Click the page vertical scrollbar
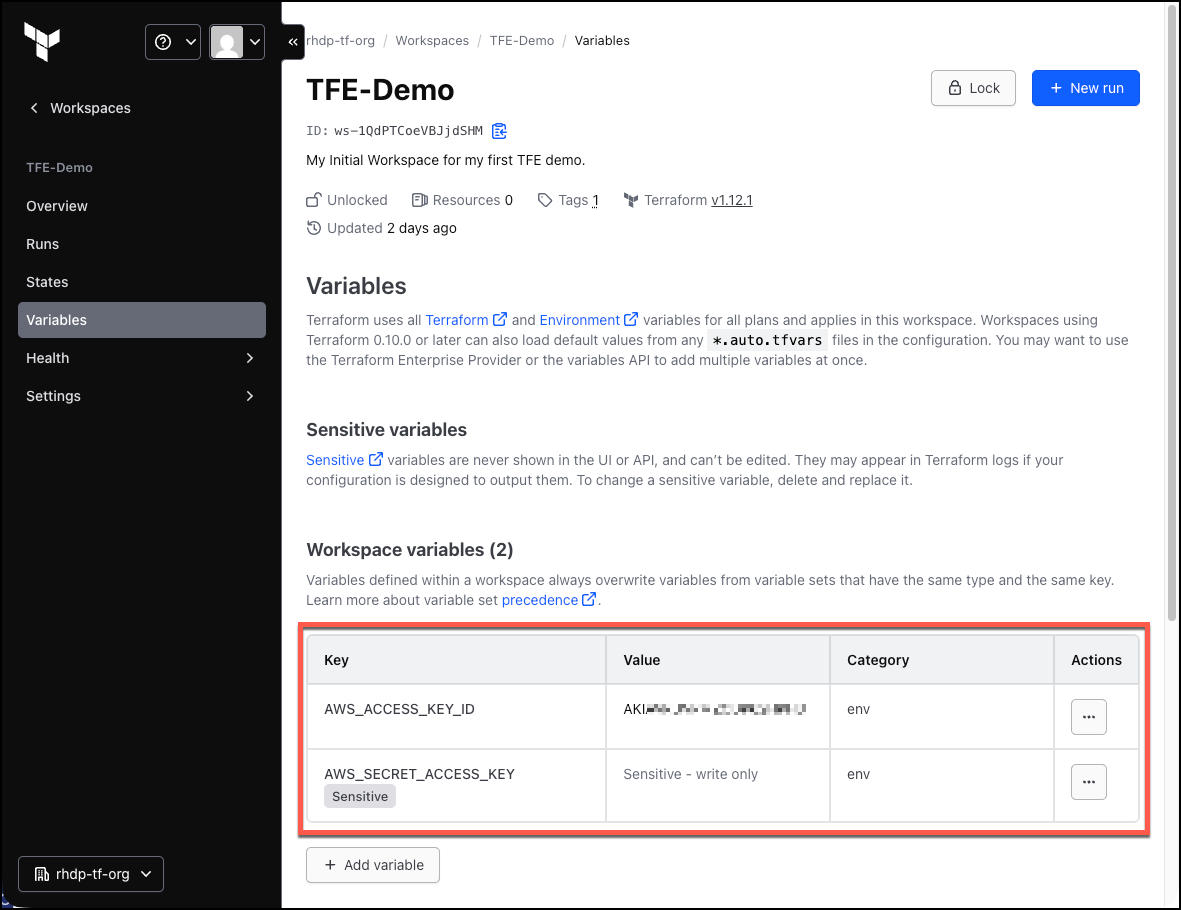1181x910 pixels. 1171,312
